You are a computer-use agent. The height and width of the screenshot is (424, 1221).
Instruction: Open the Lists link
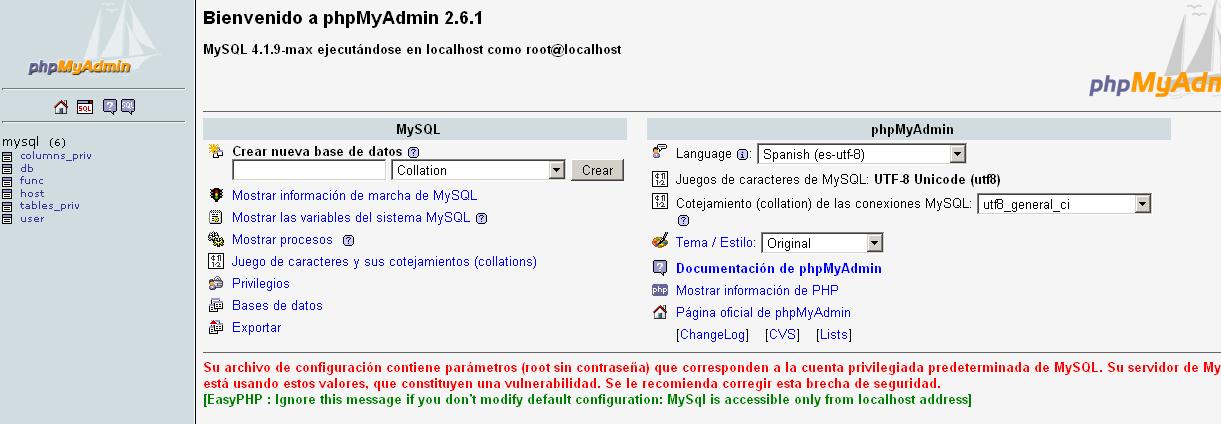pos(834,335)
